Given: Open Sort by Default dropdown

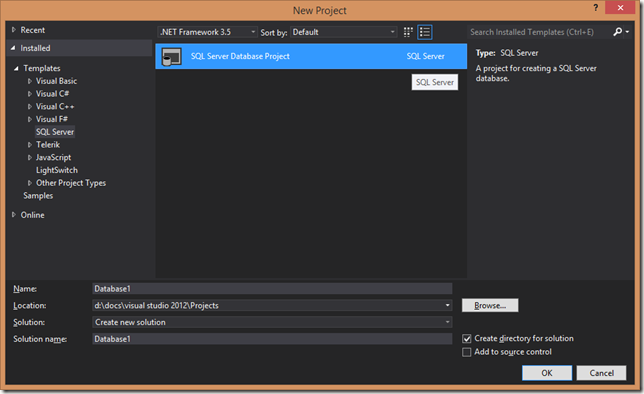Looking at the screenshot, I should coord(344,32).
